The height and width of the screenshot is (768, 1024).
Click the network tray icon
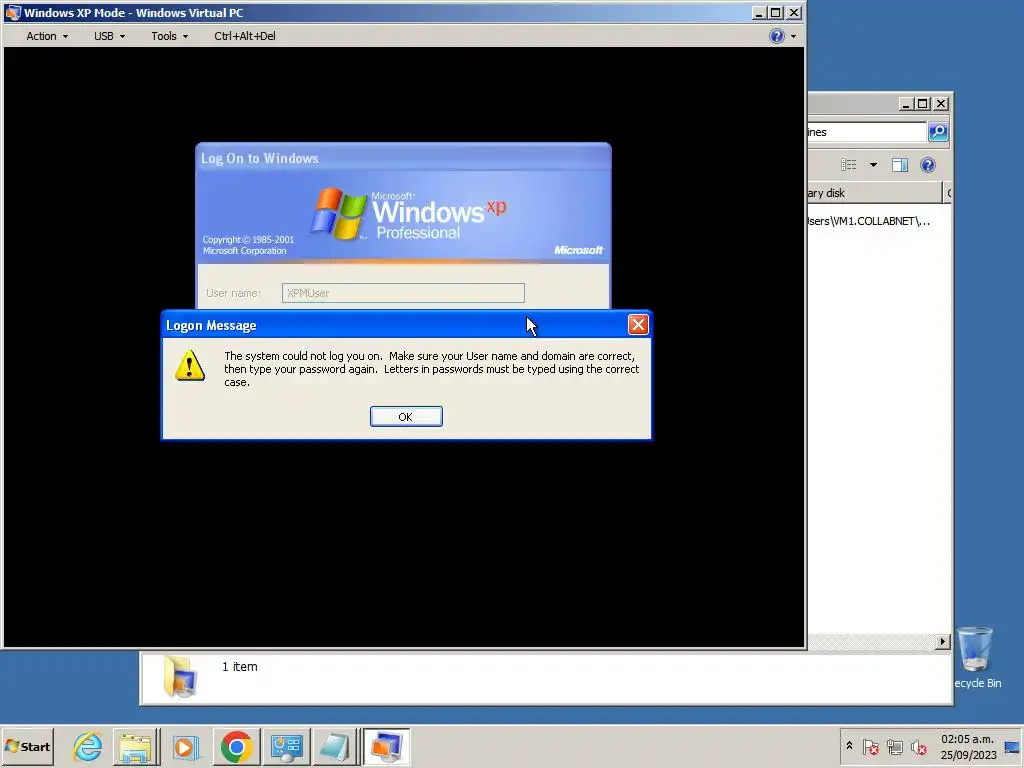pyautogui.click(x=895, y=747)
